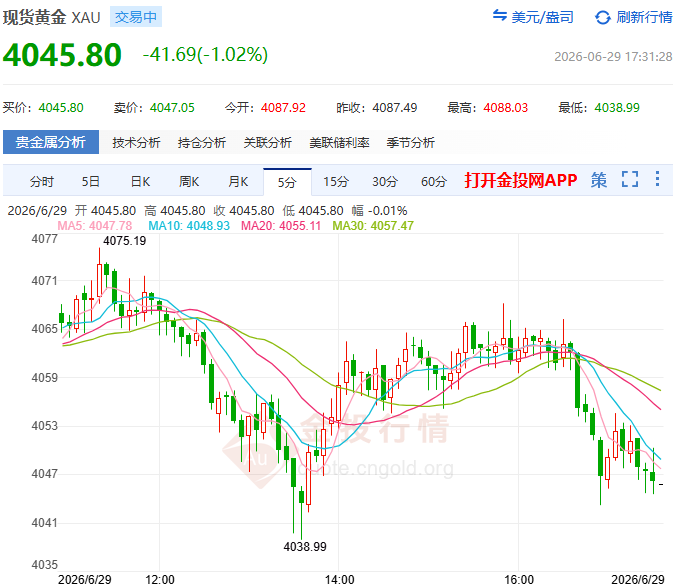This screenshot has height=585, width=677.
Task: Click the 刷新行情 text link
Action: tap(644, 17)
